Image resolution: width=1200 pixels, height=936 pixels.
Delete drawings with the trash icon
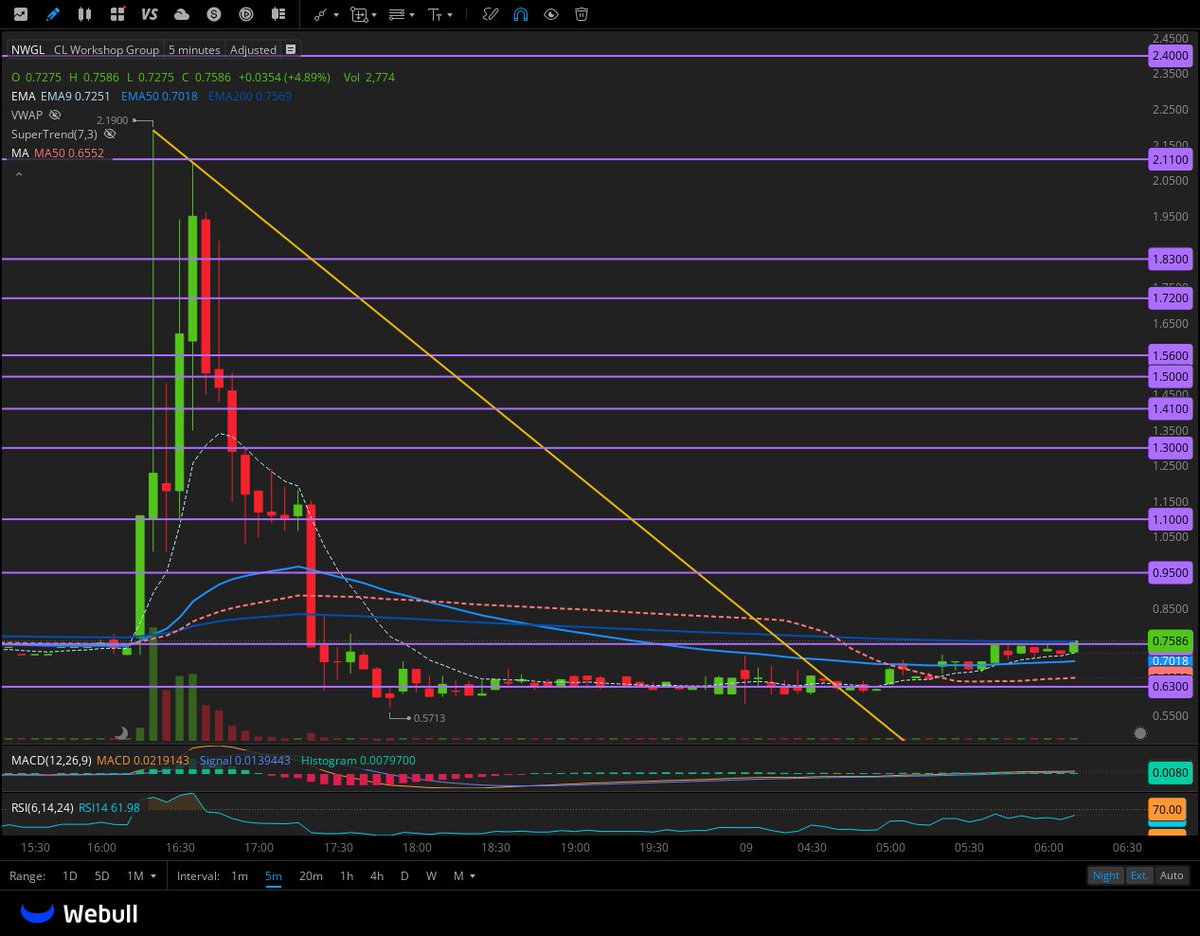[x=581, y=14]
